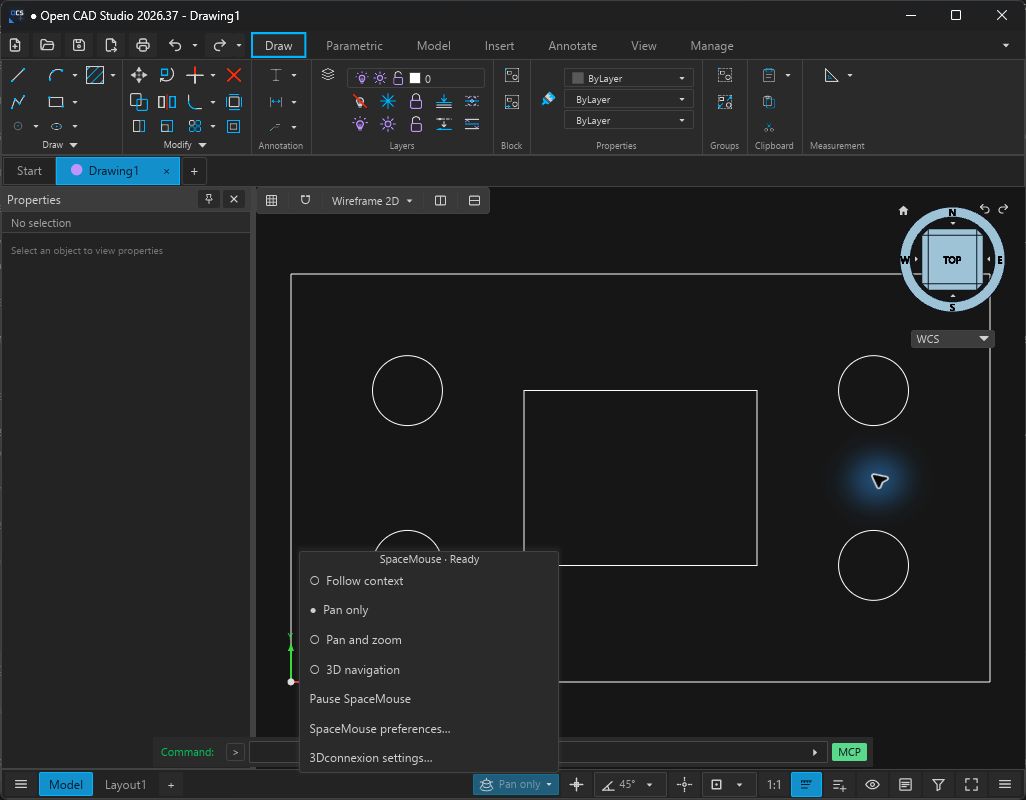This screenshot has height=800, width=1026.
Task: Toggle the snap magnet icon in viewport toolbar
Action: [305, 201]
